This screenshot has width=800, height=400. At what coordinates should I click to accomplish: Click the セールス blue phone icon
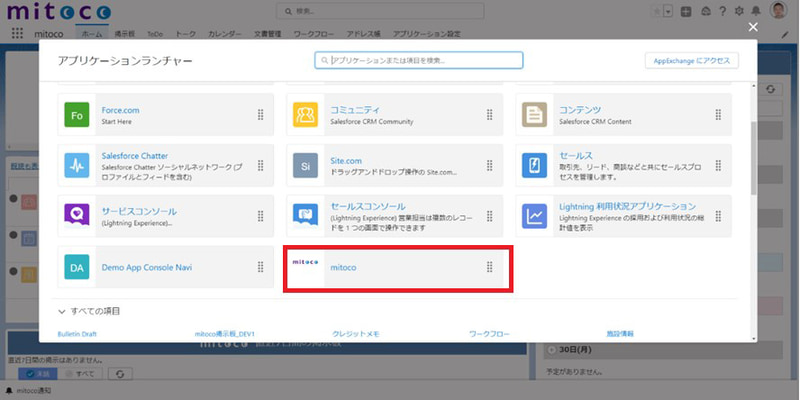coord(534,165)
